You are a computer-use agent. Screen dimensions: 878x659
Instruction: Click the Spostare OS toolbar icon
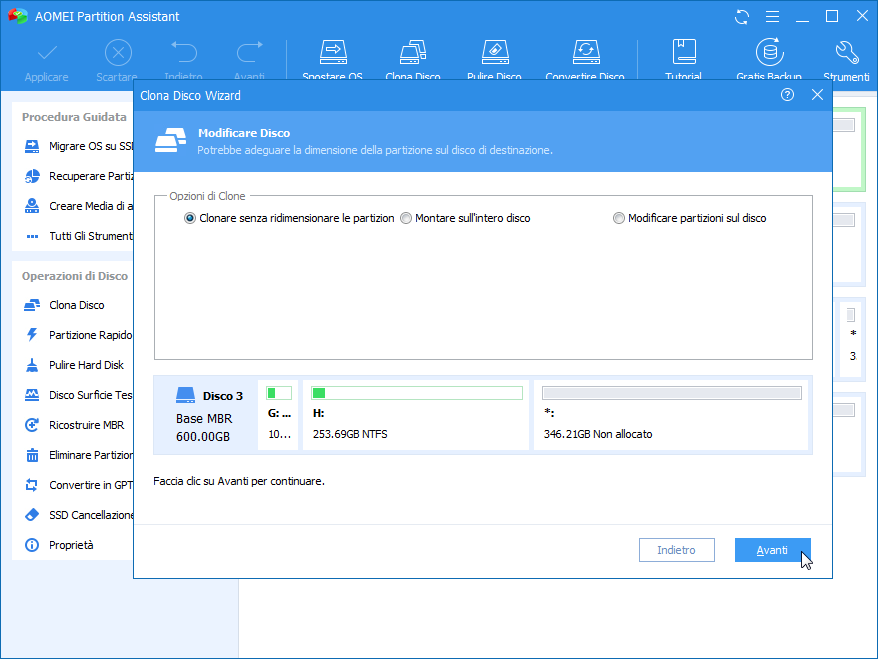[332, 54]
